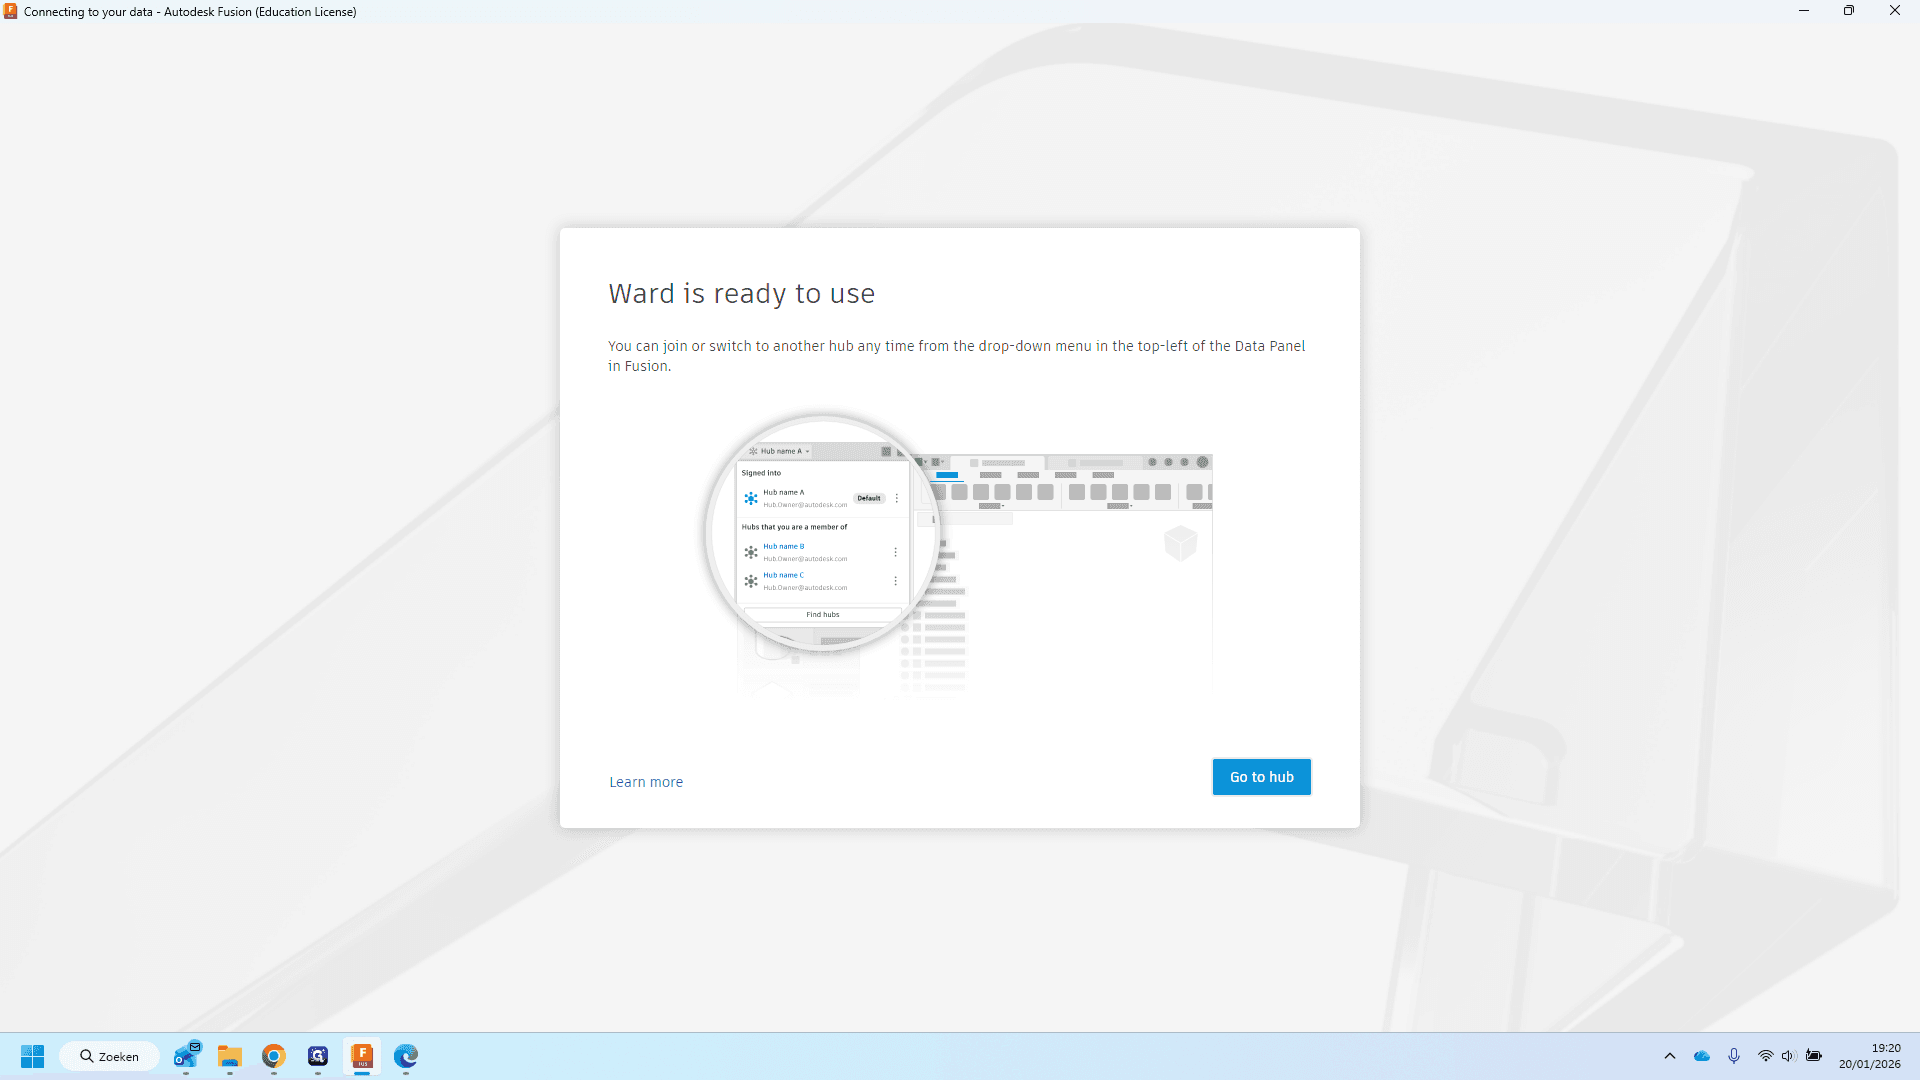Open the Learn more link
Screen dimensions: 1920x1080
pyautogui.click(x=646, y=782)
